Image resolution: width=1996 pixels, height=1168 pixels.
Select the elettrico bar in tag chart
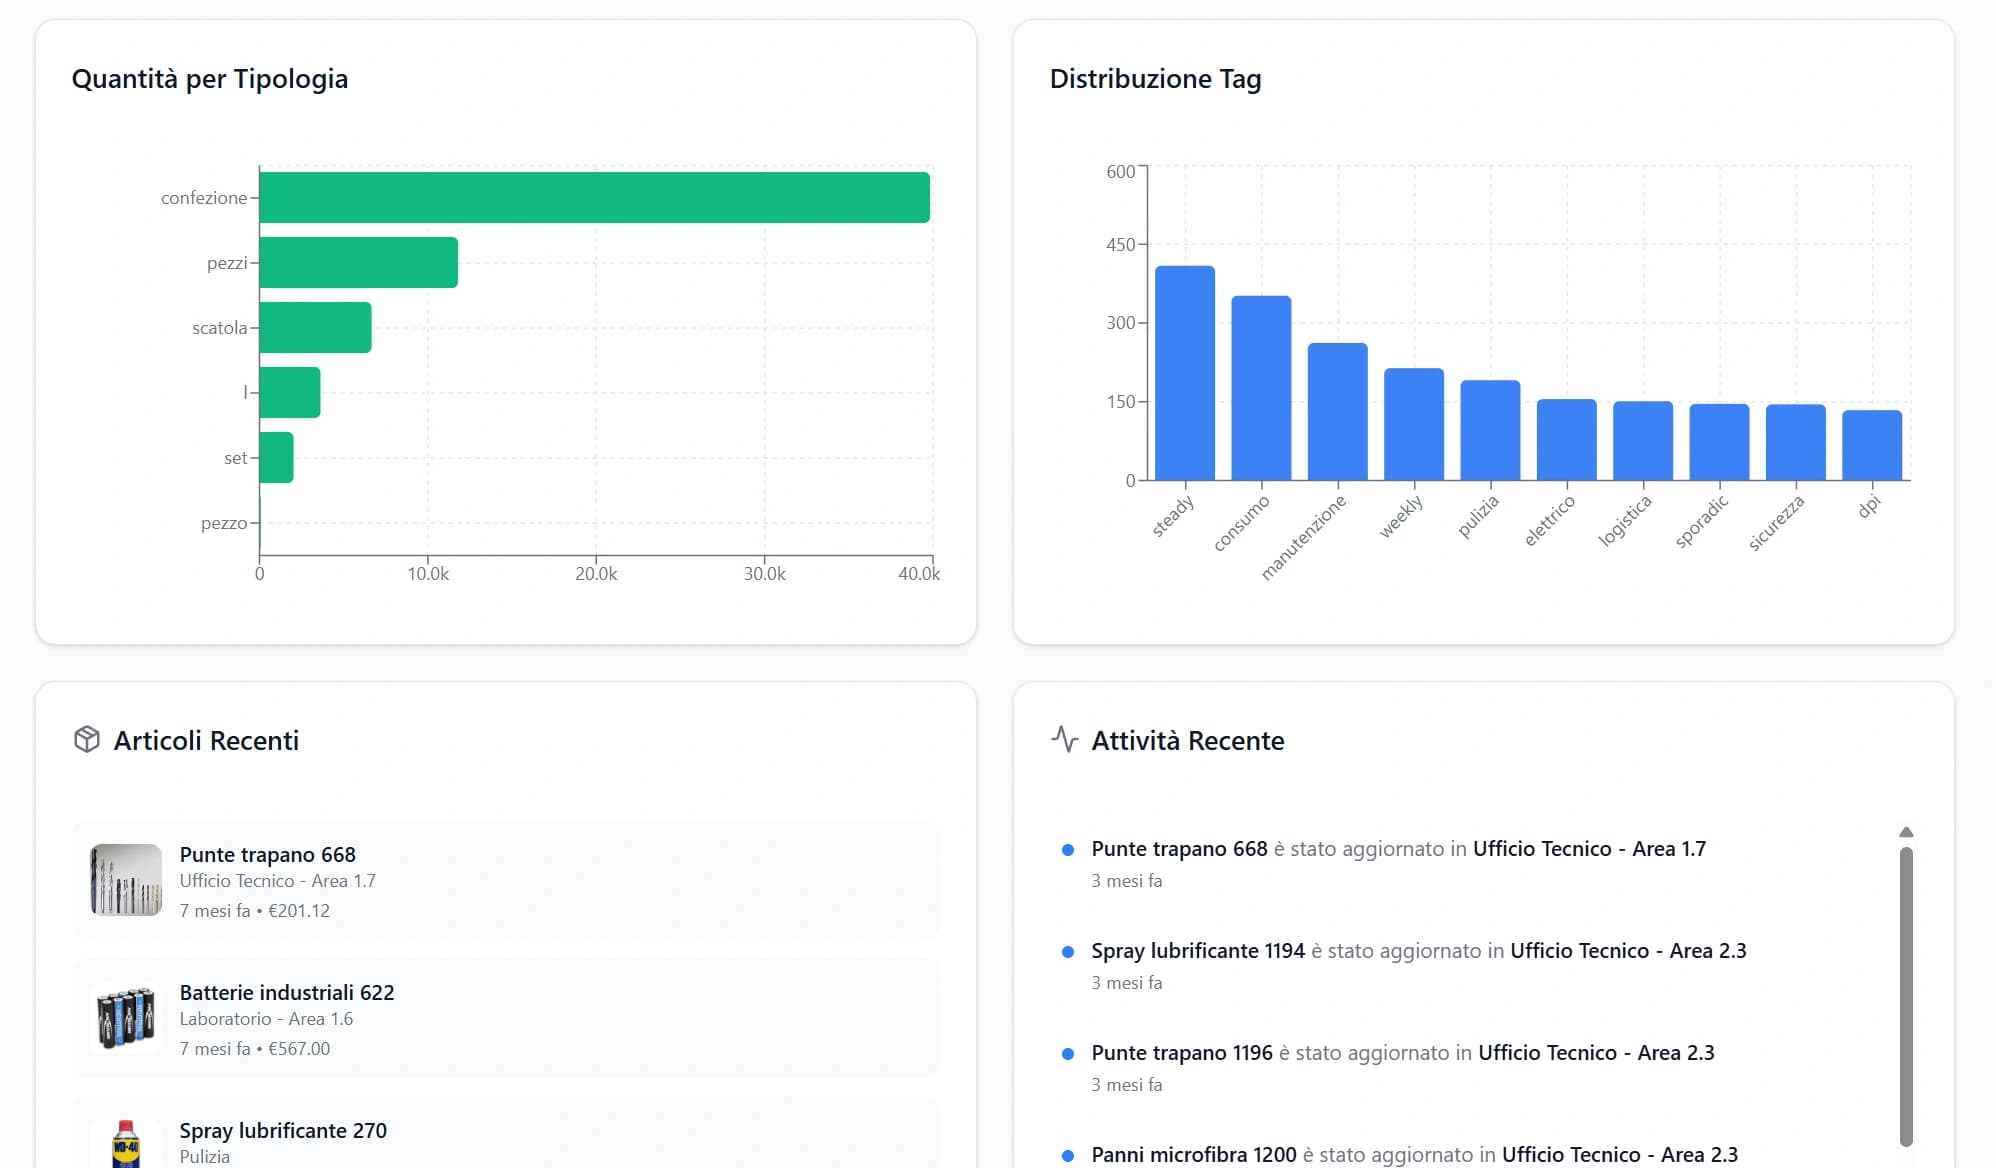[x=1567, y=440]
